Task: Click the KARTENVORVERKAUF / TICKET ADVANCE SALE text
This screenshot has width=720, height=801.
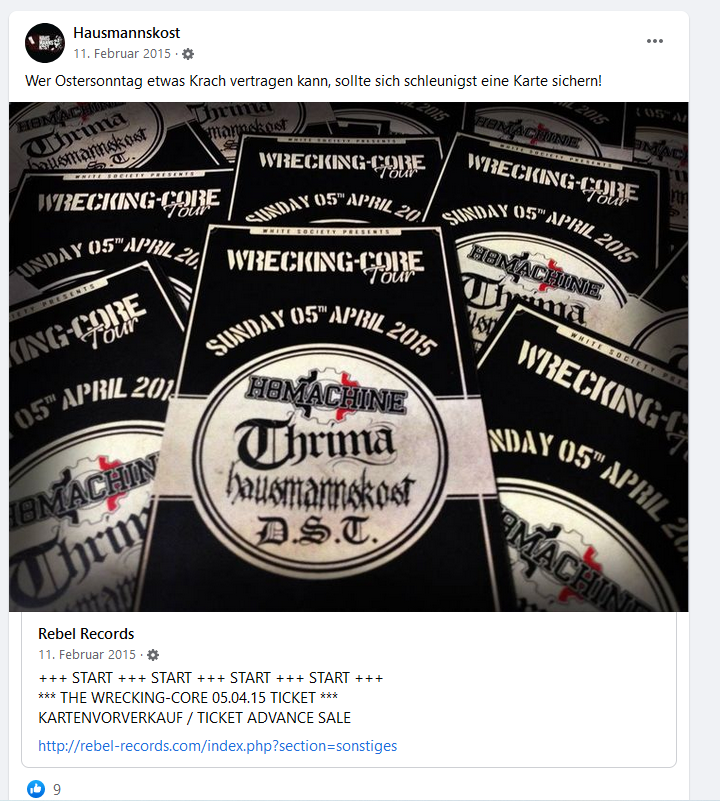Action: 195,718
